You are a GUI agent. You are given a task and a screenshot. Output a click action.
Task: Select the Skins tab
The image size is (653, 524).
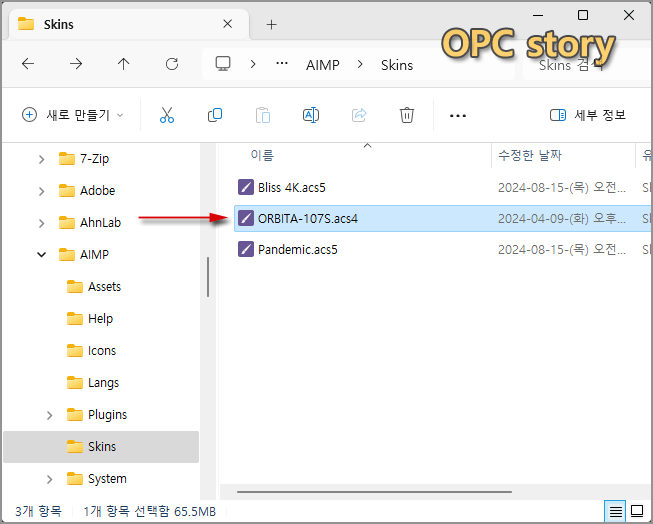(129, 24)
